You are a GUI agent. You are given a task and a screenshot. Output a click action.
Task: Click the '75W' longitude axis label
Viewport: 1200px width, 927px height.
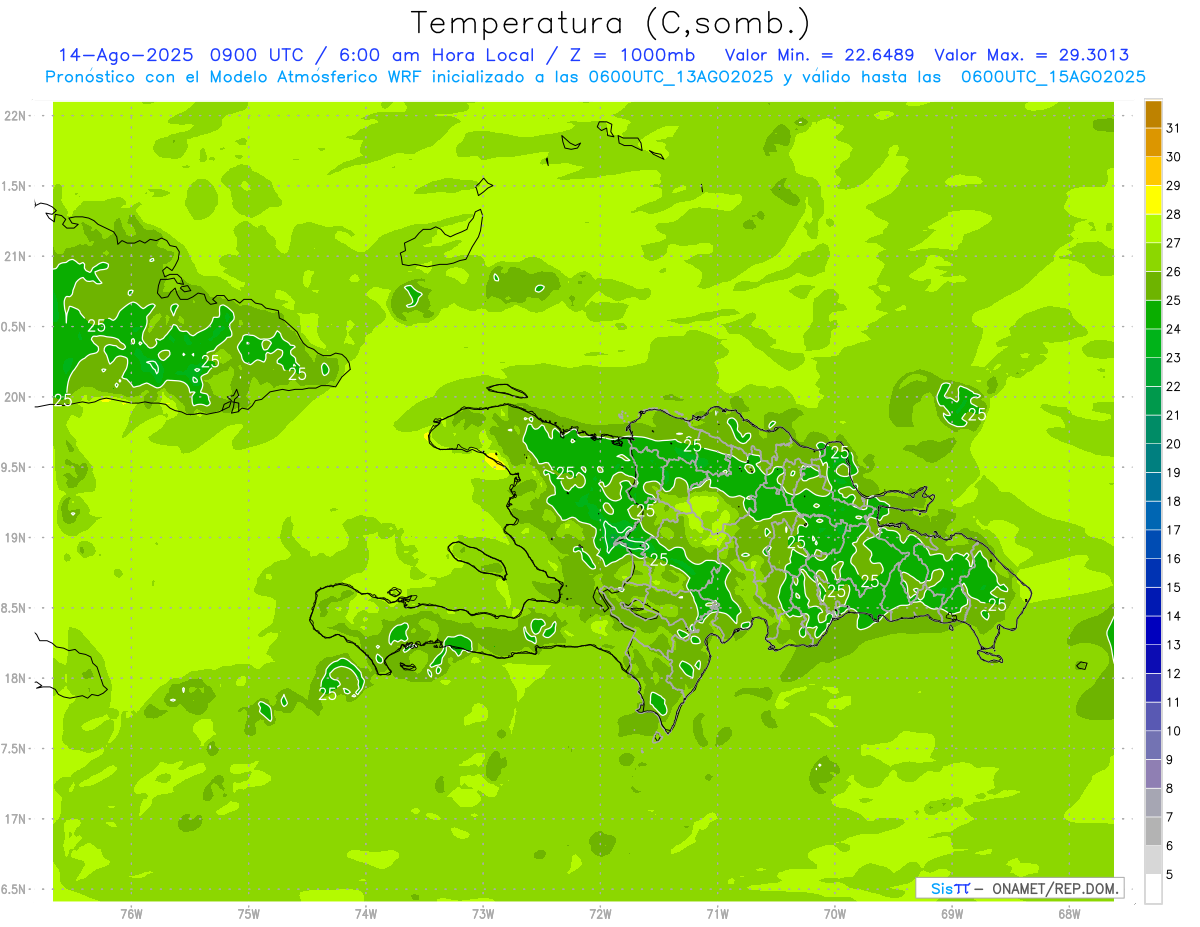coord(249,914)
